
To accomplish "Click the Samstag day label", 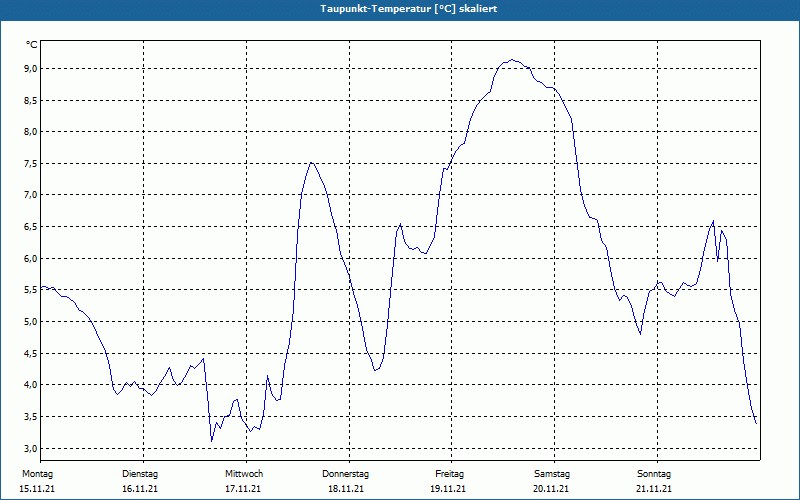I will (x=552, y=474).
